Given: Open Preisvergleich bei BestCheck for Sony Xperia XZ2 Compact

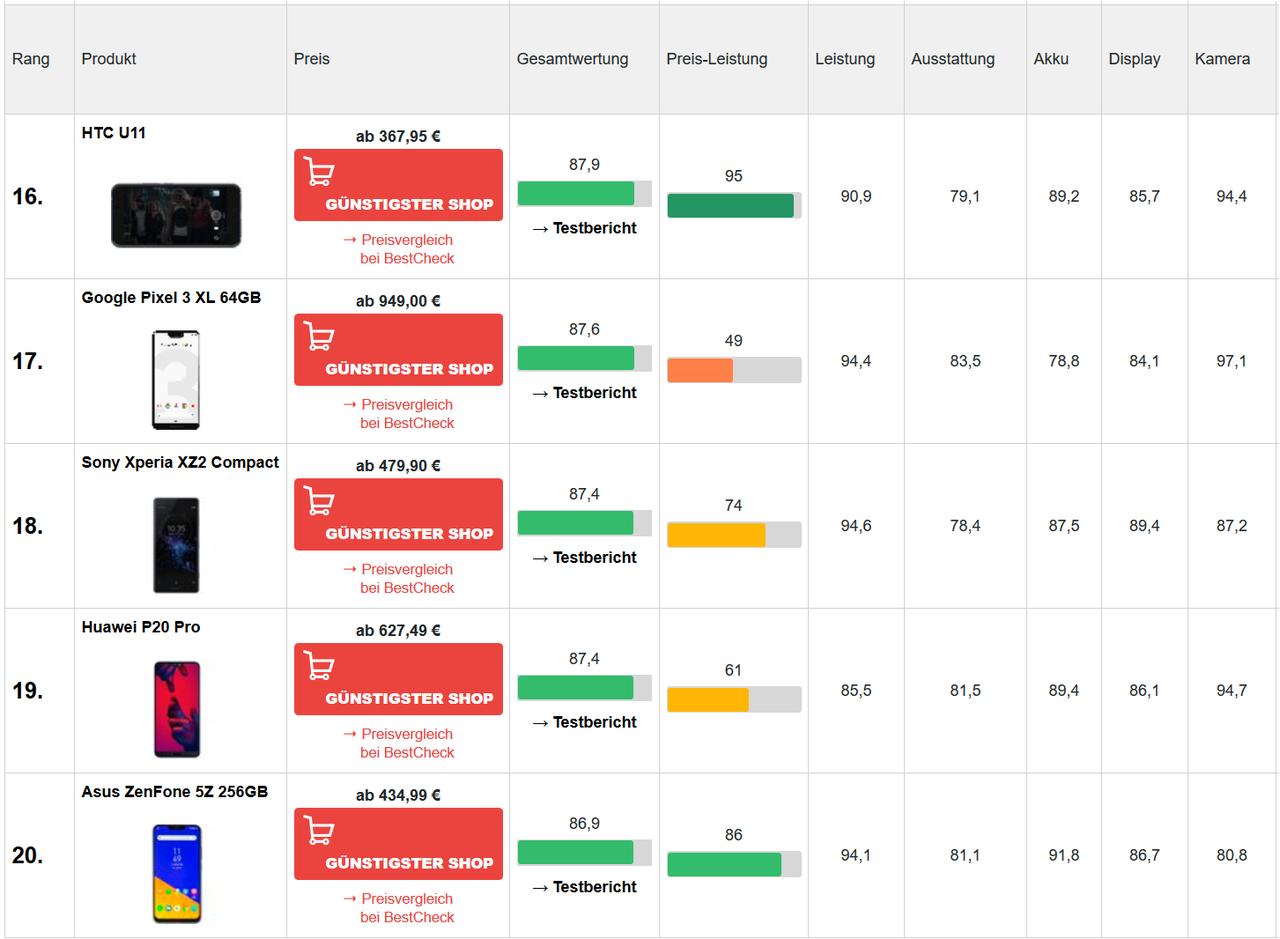Looking at the screenshot, I should click(398, 578).
